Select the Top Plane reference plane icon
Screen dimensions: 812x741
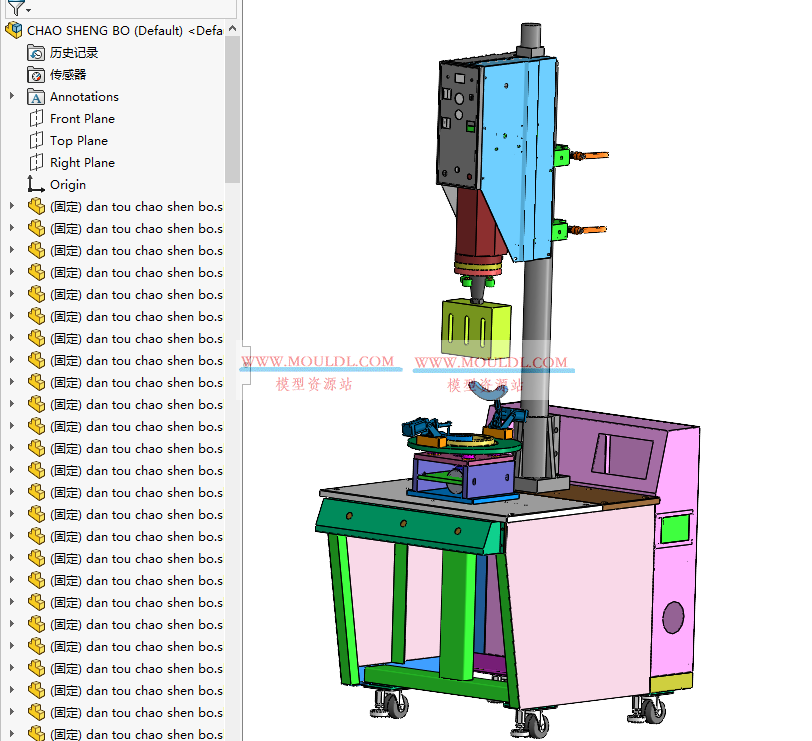coord(33,140)
